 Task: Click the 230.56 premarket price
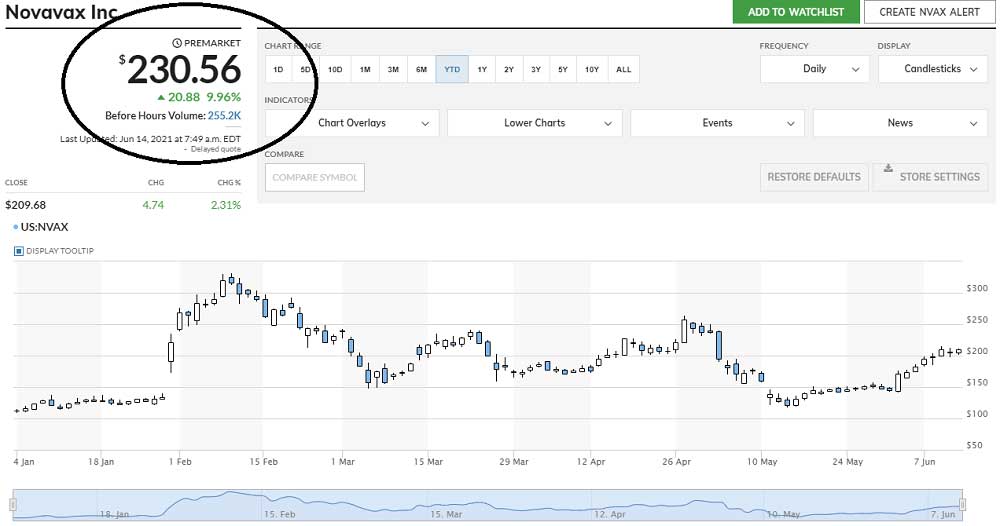(184, 69)
